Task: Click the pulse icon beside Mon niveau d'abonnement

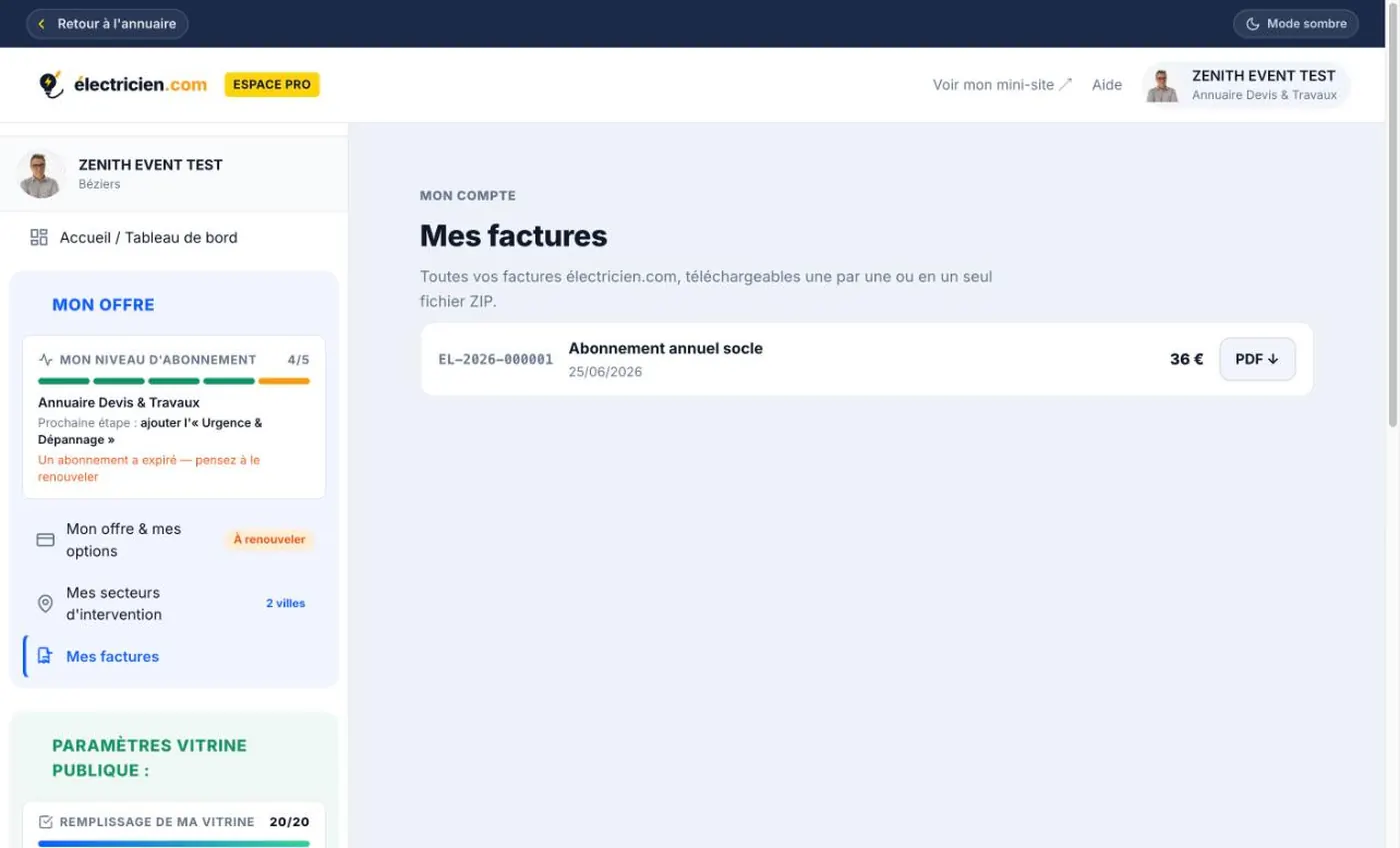Action: pyautogui.click(x=46, y=359)
